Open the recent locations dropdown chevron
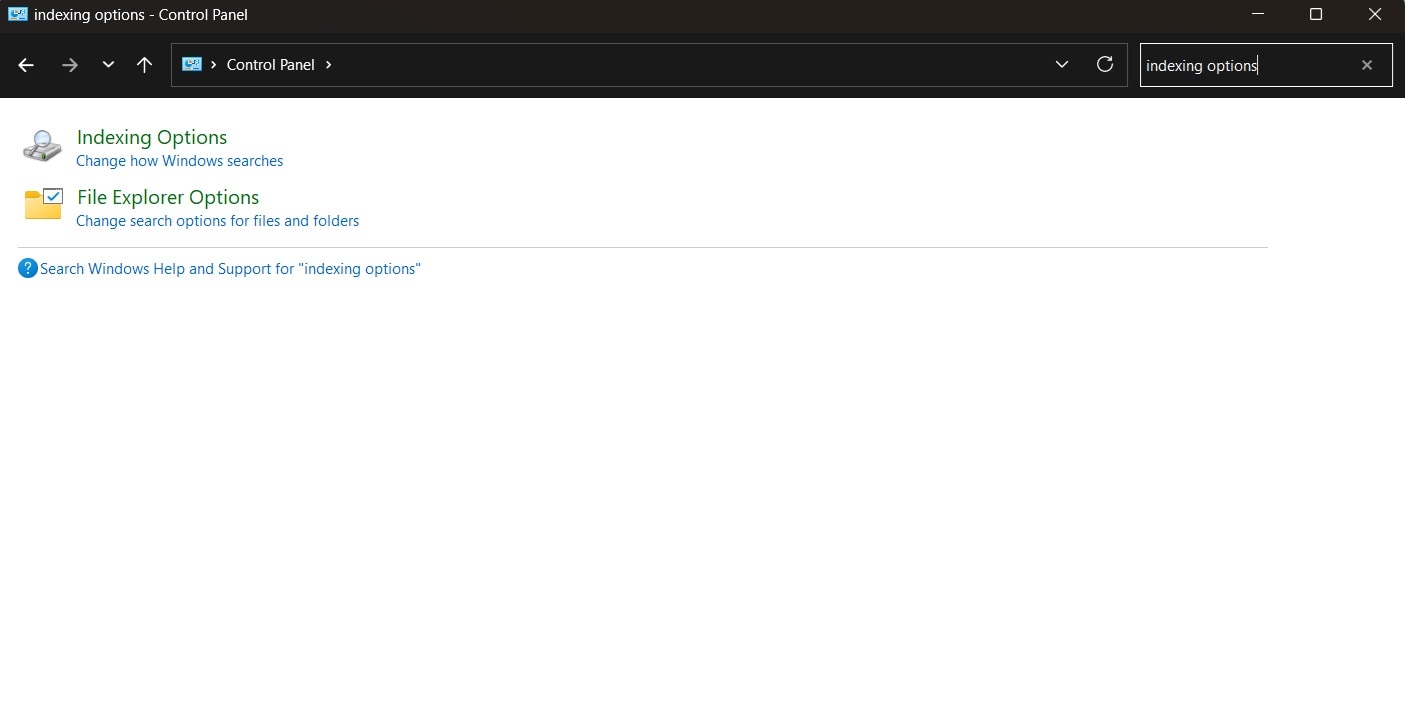The height and width of the screenshot is (724, 1405). coord(108,65)
